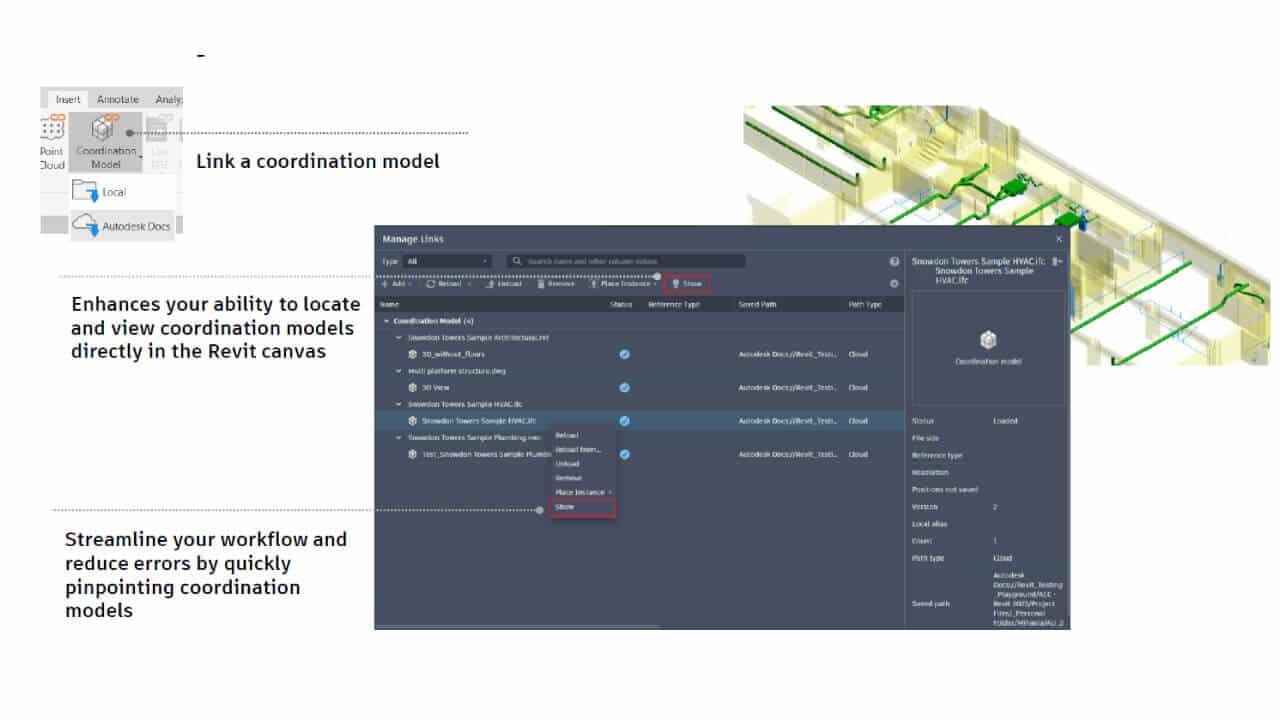Select the highlighted Snowdon Towers Sample HVAC.ifc row
Screen dimensions: 1280x720
pyautogui.click(x=640, y=421)
